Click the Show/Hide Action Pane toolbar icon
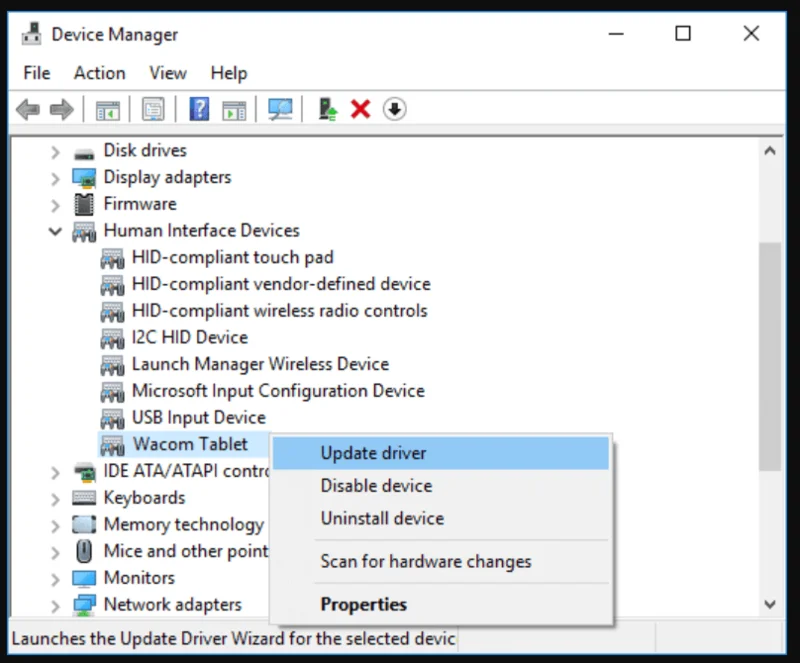Screen dimensions: 800x663 click(x=234, y=110)
